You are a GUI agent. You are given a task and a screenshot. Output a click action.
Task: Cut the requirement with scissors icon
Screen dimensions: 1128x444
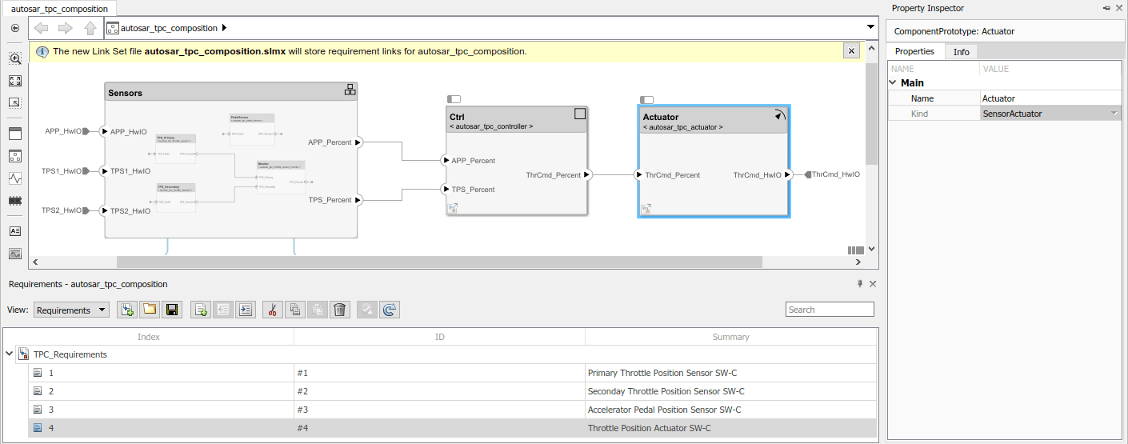pos(273,310)
